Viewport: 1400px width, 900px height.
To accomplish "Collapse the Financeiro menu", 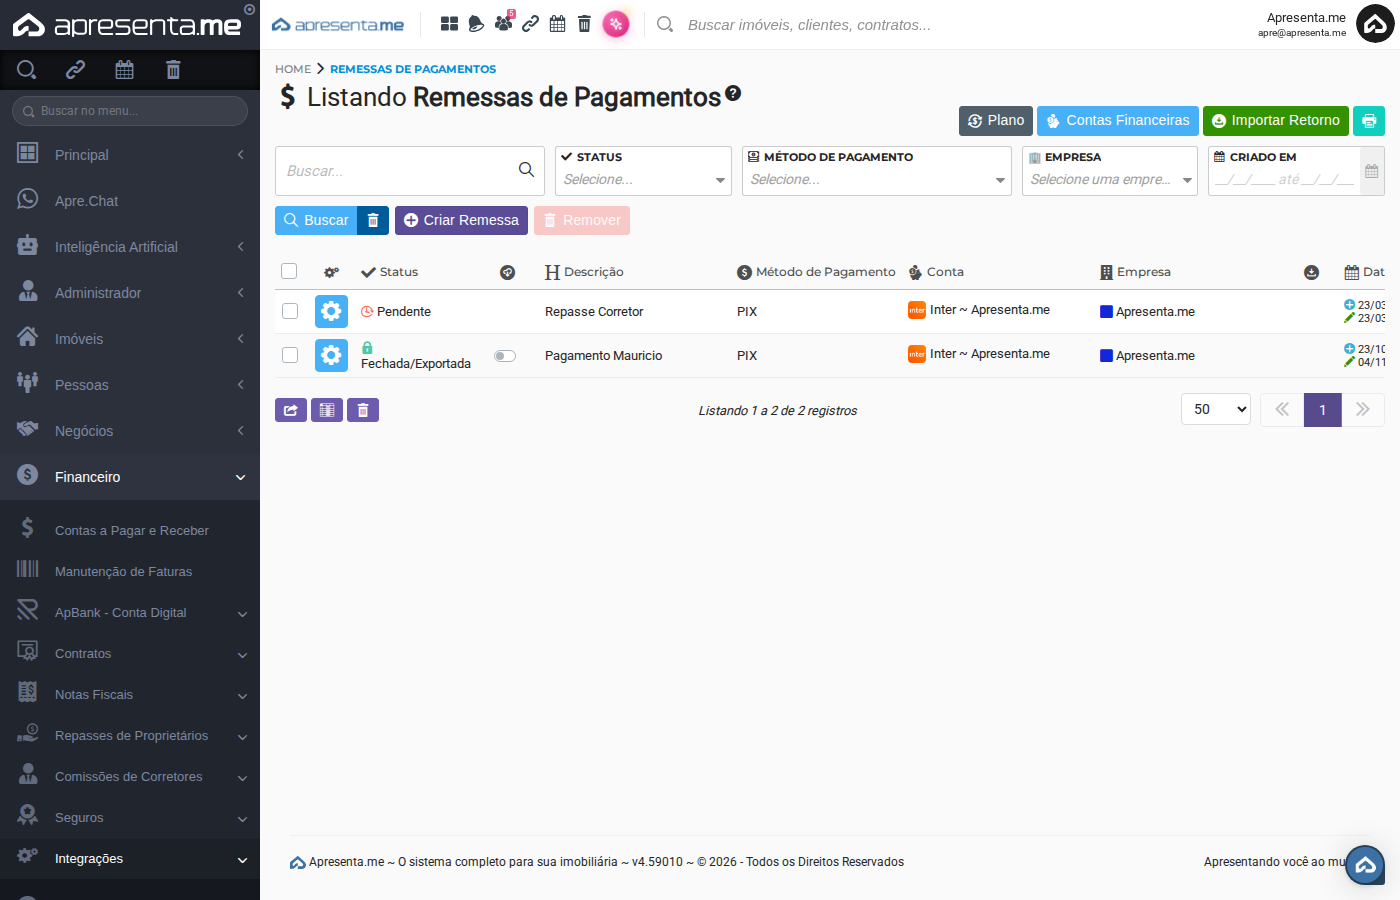I will point(130,477).
